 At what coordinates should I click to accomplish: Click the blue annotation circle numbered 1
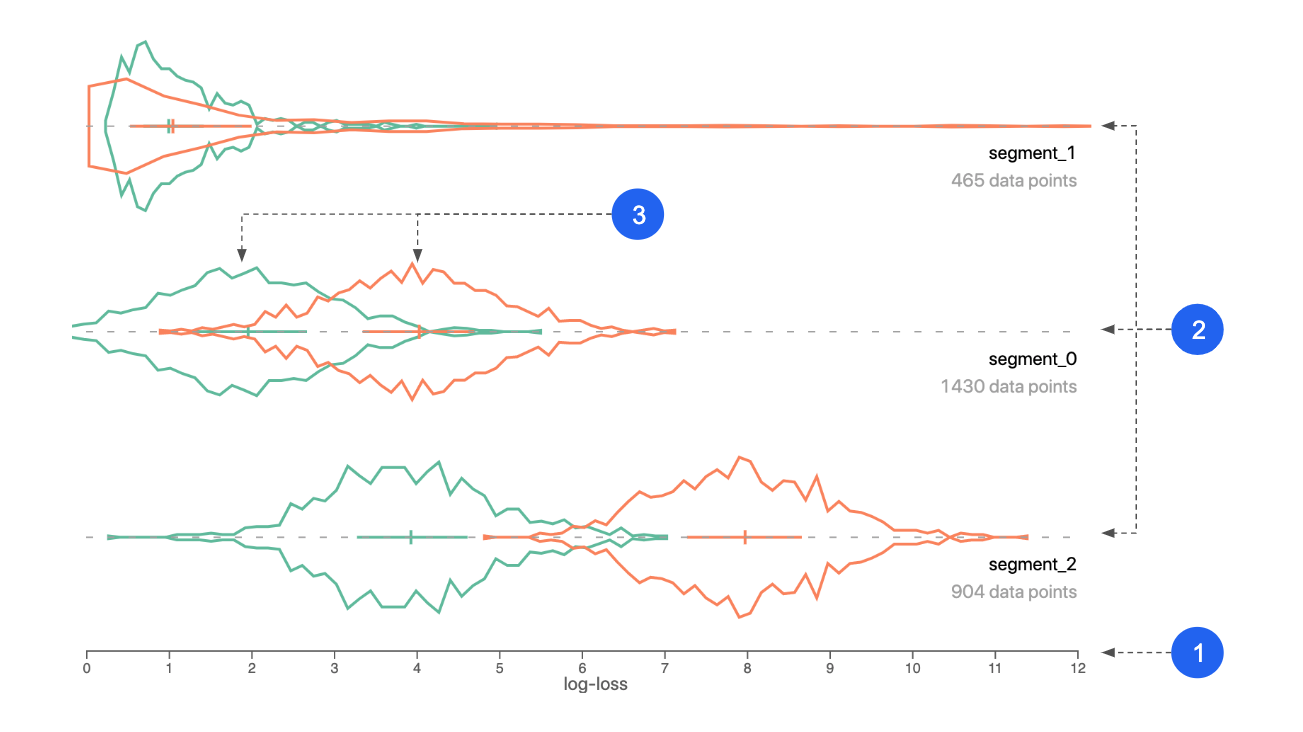coord(1197,652)
